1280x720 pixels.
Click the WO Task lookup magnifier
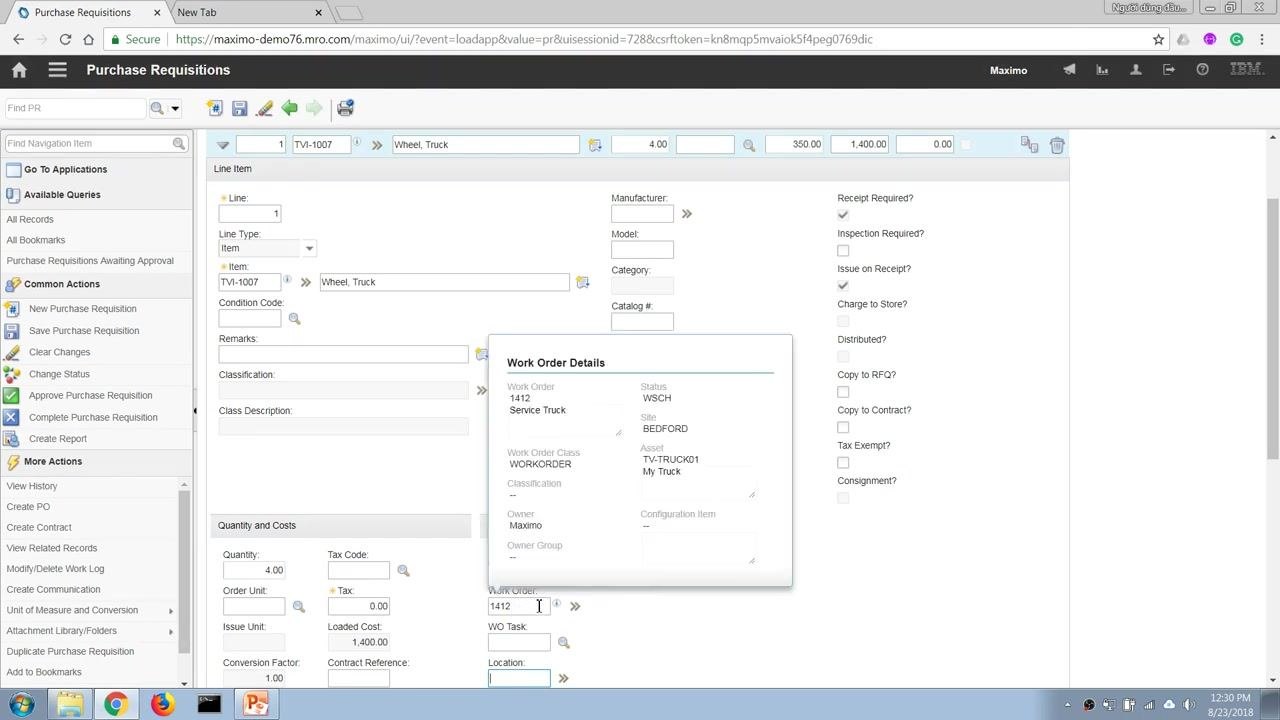click(563, 643)
